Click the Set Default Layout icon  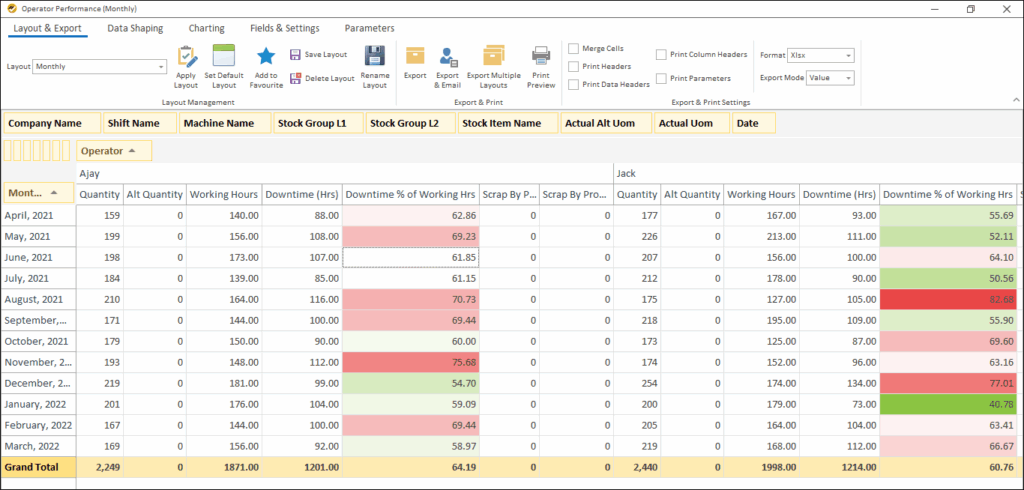(x=224, y=57)
